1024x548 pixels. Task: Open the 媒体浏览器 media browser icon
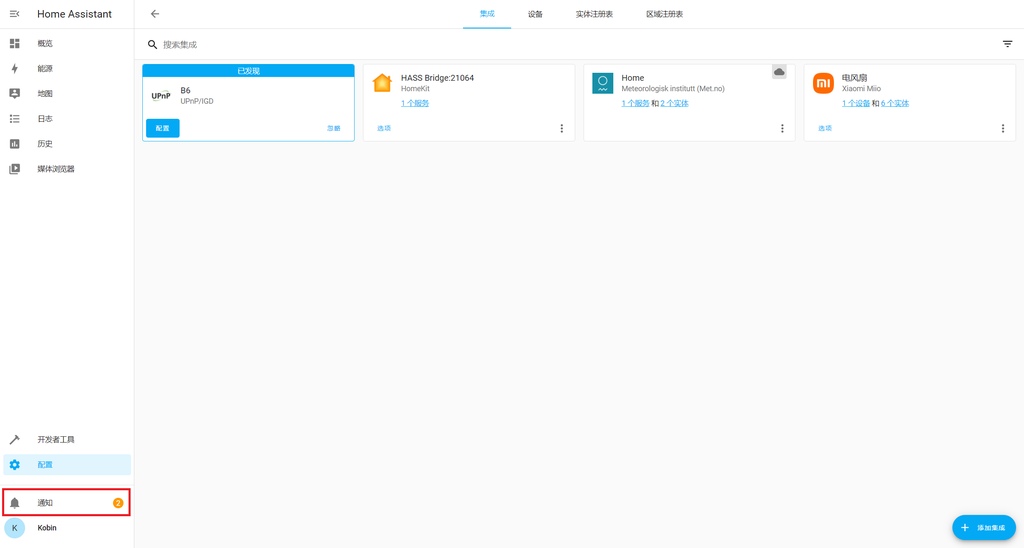14,169
